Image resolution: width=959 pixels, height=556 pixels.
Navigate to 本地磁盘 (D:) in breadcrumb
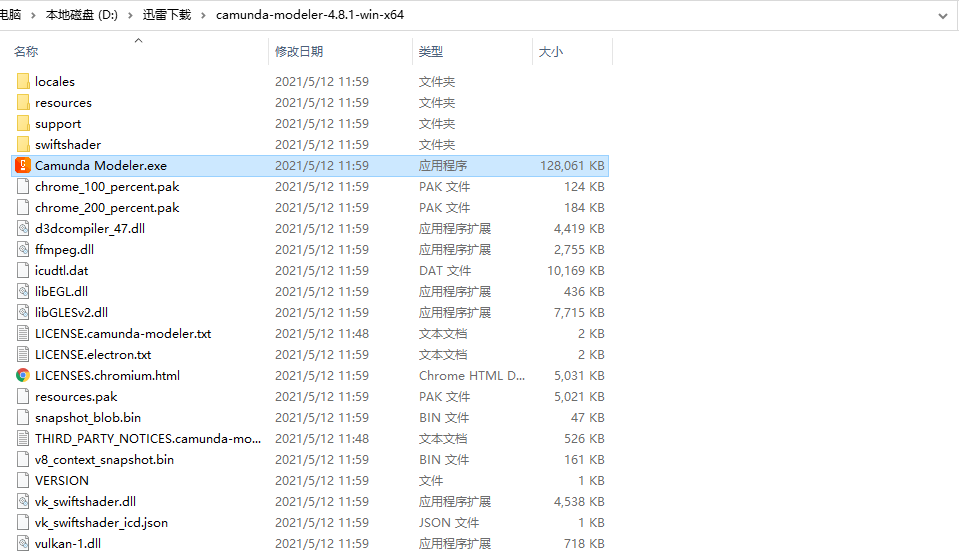82,15
